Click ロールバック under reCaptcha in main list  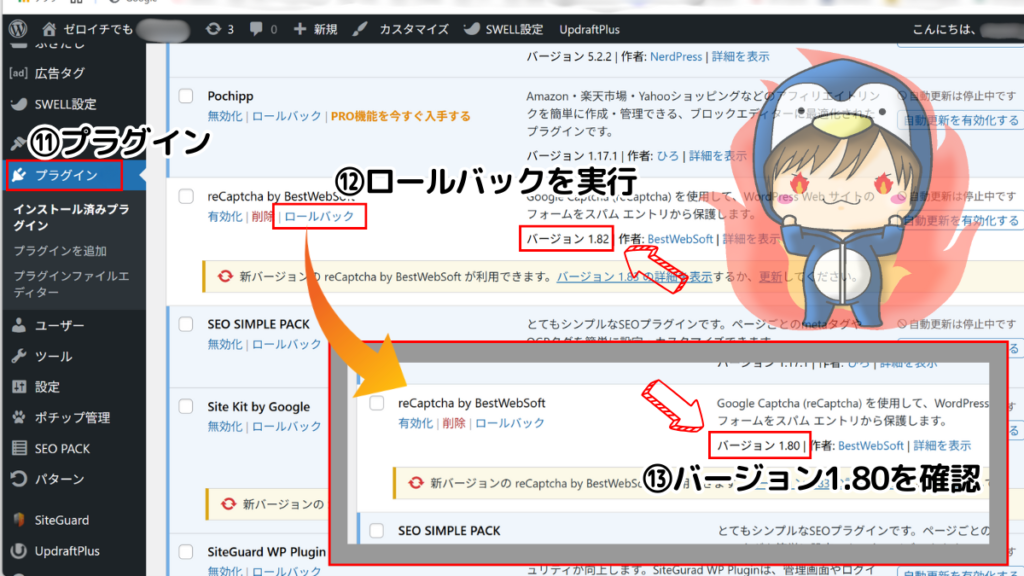click(319, 216)
